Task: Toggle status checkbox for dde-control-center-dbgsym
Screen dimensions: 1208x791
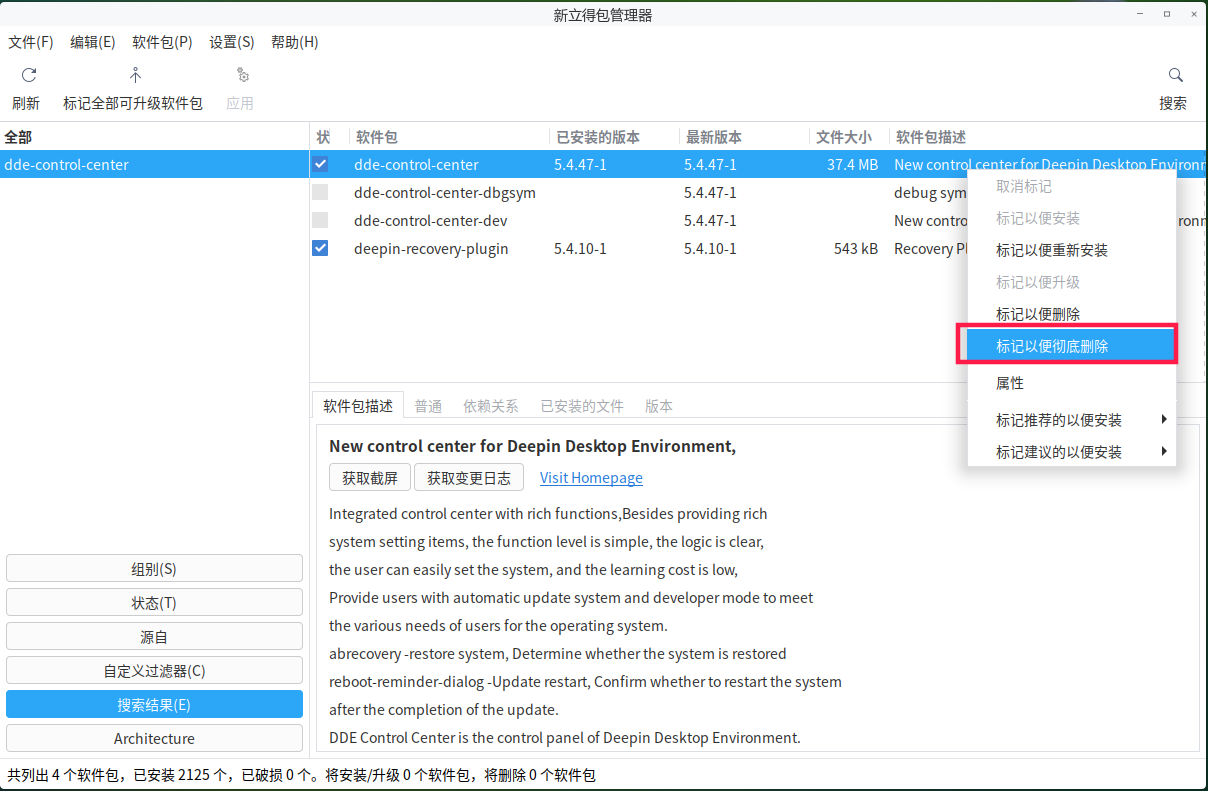Action: [320, 192]
